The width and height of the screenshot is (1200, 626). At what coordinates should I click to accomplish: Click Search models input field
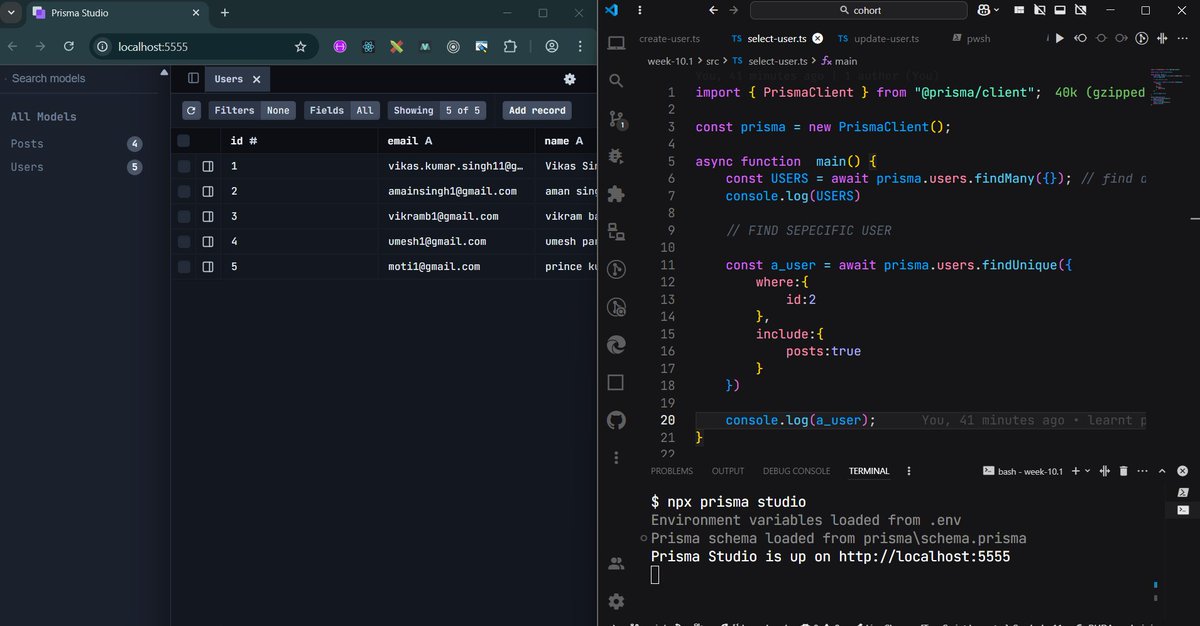click(80, 78)
